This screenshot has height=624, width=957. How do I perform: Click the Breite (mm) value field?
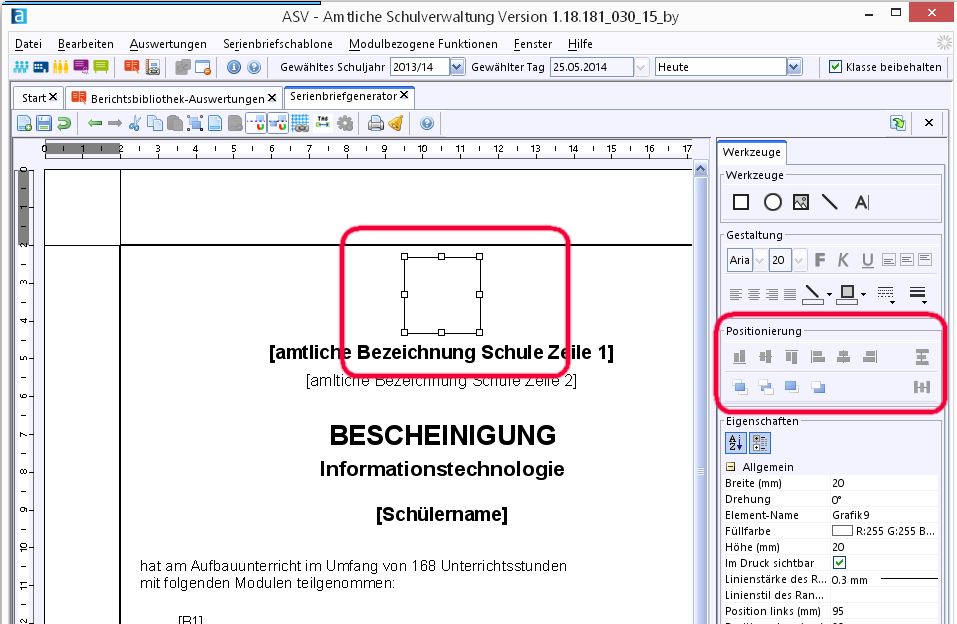click(884, 483)
